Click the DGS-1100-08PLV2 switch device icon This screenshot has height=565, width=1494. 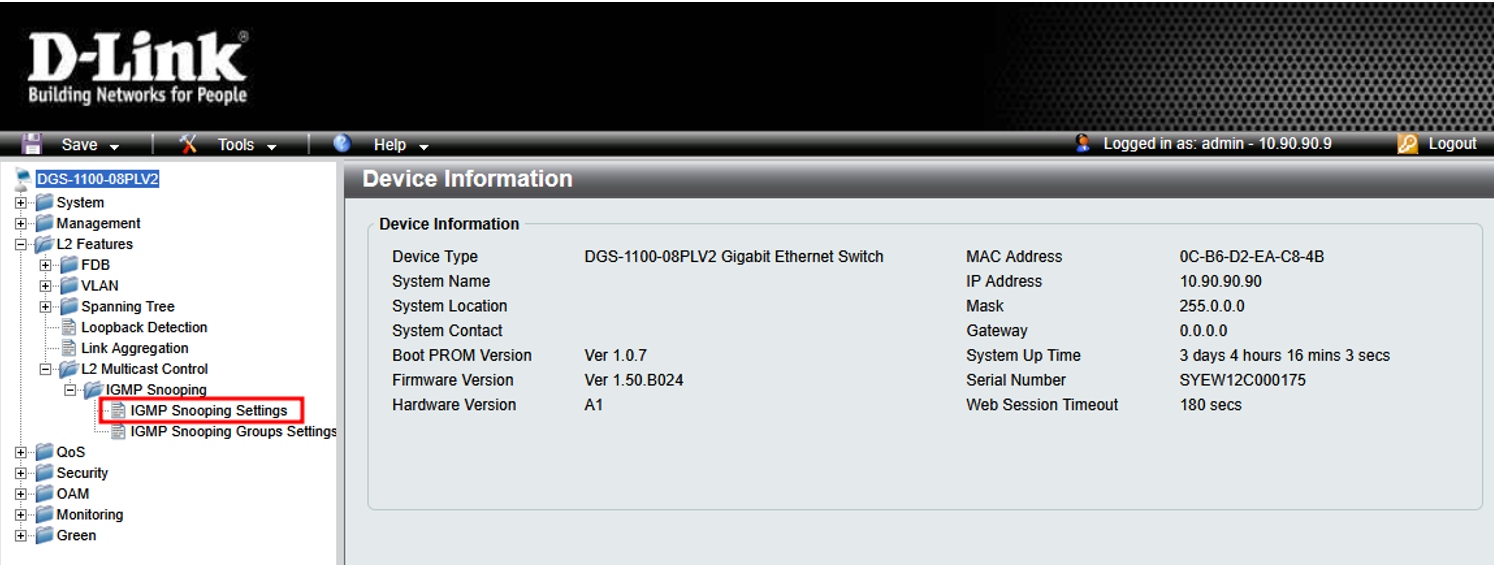23,180
